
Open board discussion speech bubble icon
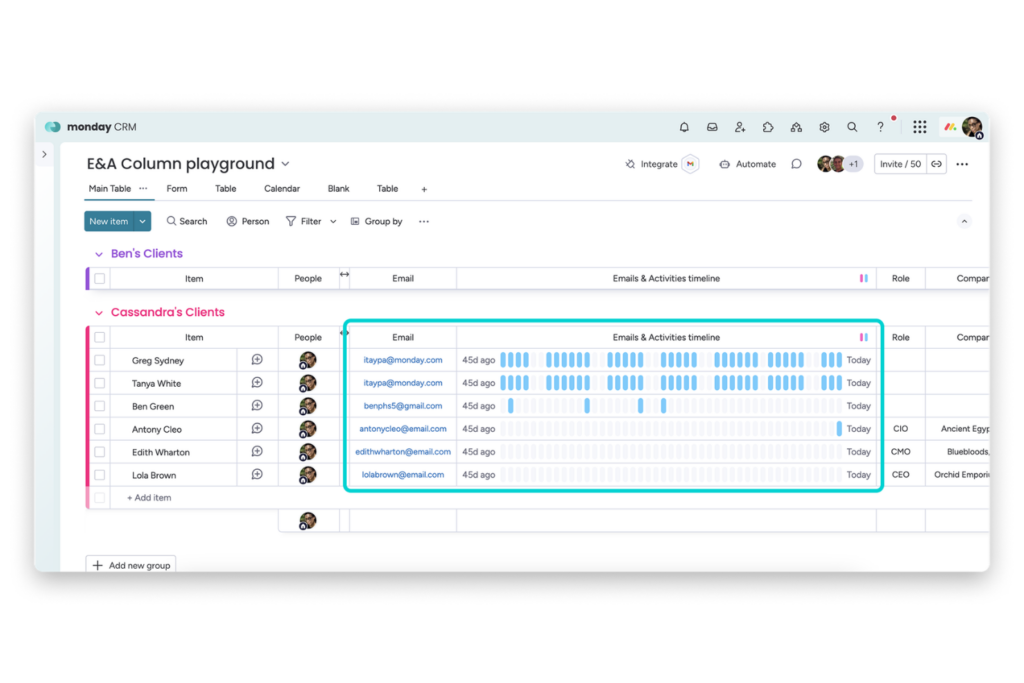[796, 164]
